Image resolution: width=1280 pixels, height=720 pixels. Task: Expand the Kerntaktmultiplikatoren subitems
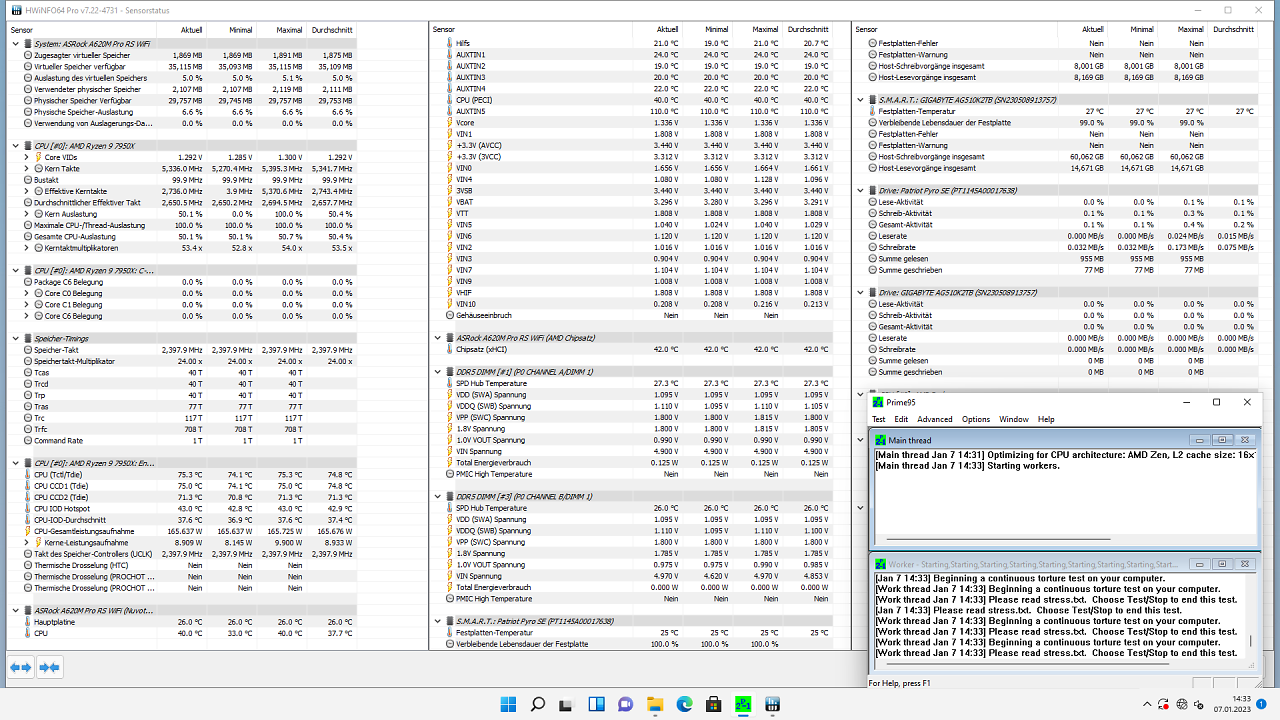pos(27,248)
